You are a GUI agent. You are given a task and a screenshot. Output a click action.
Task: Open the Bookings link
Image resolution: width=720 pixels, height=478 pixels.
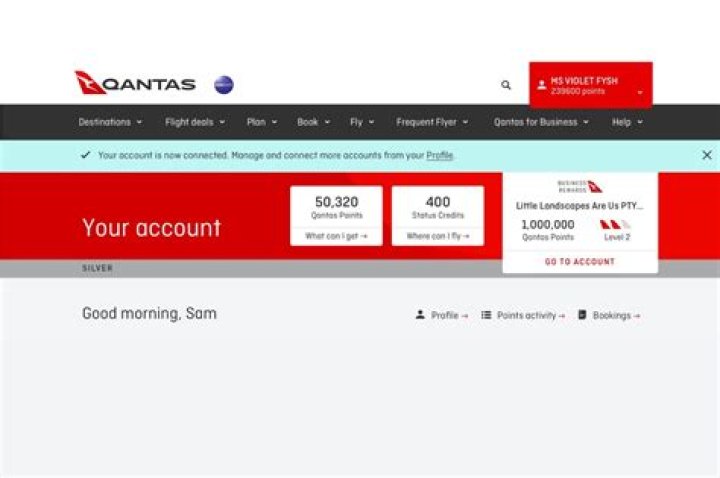[x=609, y=315]
